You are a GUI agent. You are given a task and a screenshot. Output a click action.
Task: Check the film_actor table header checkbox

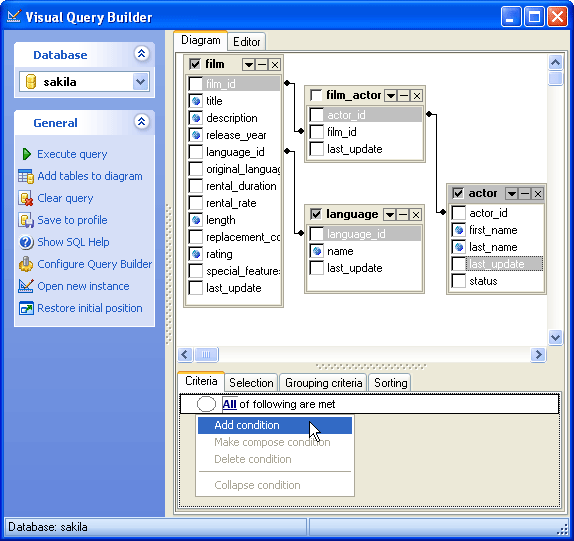[x=316, y=95]
